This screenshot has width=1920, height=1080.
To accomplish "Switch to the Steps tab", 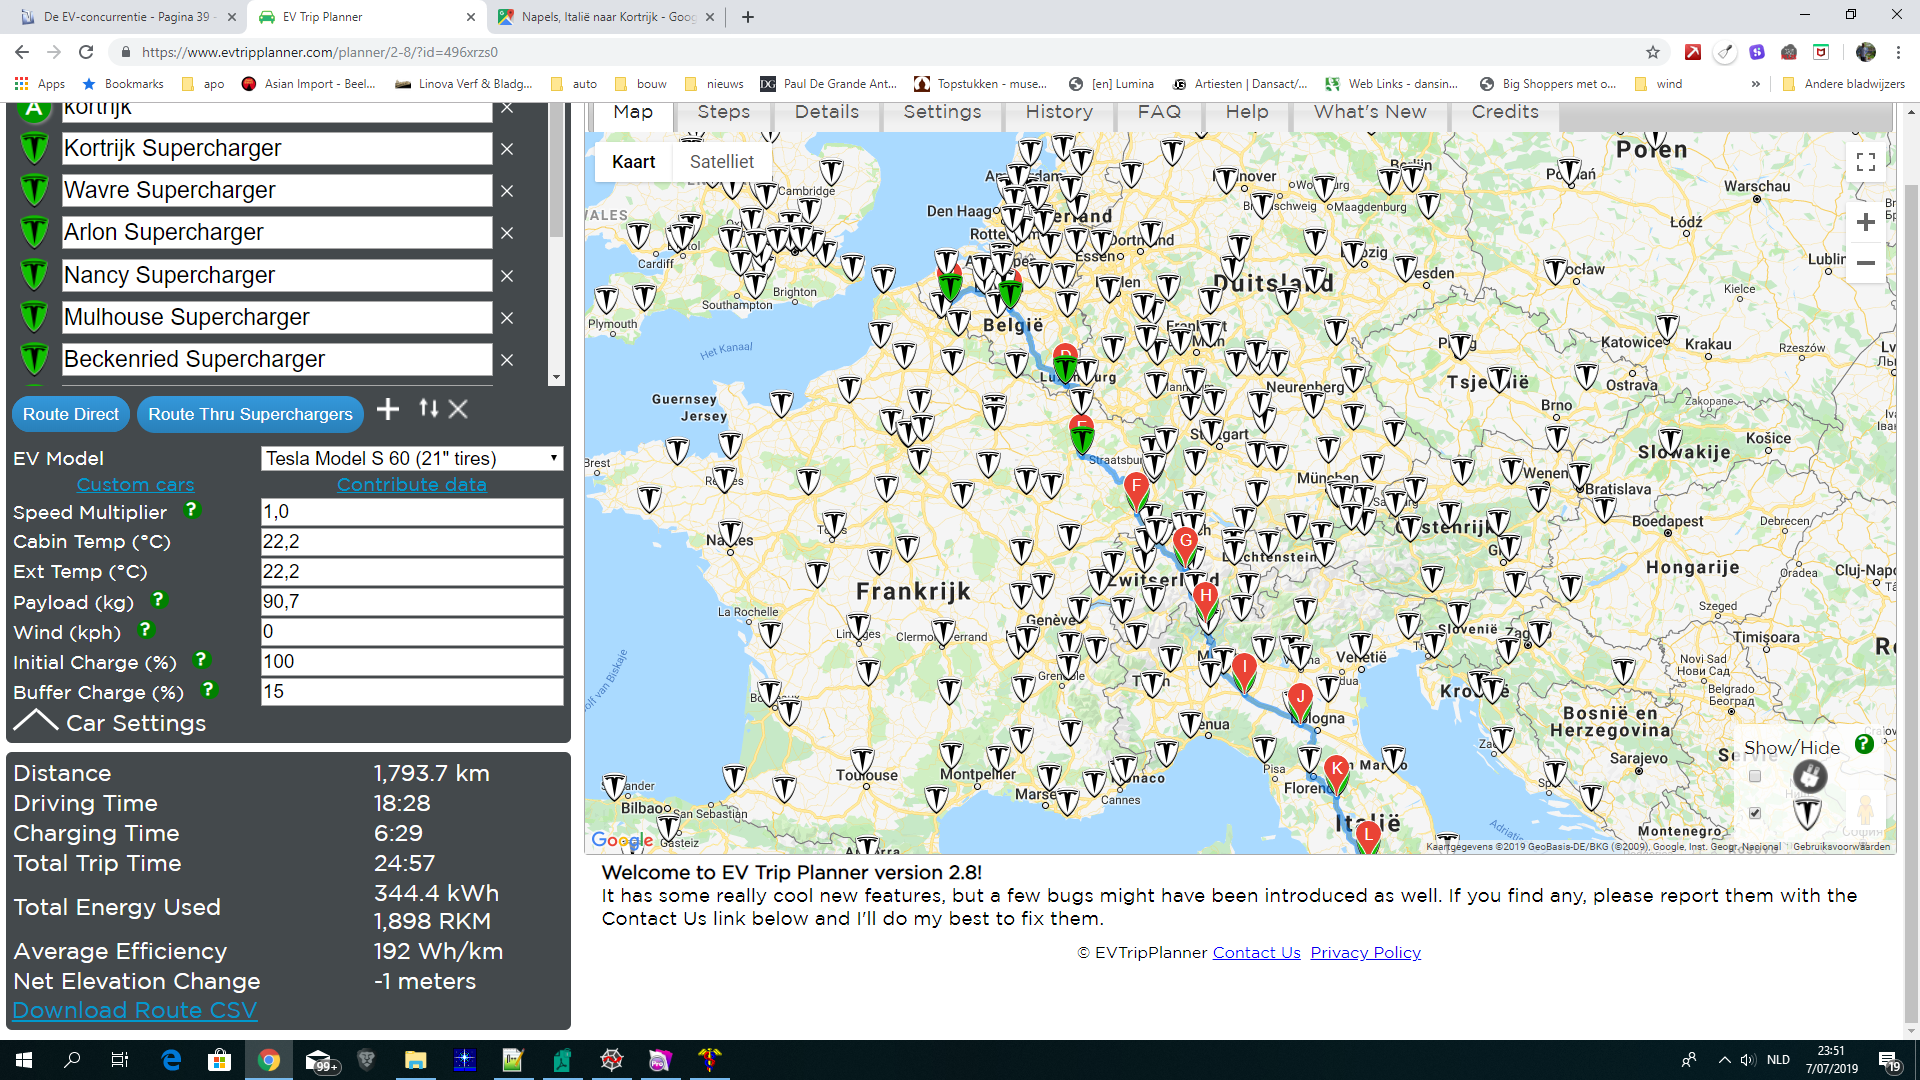I will click(723, 112).
